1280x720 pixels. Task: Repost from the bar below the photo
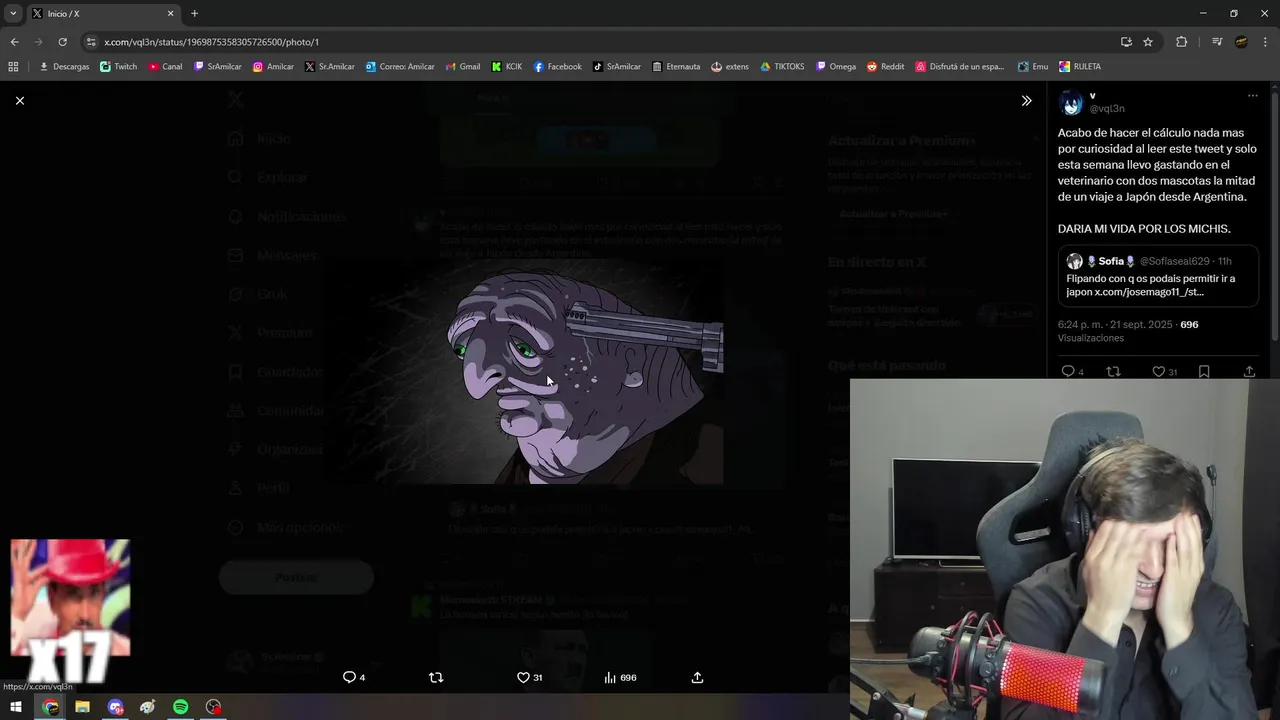[436, 677]
